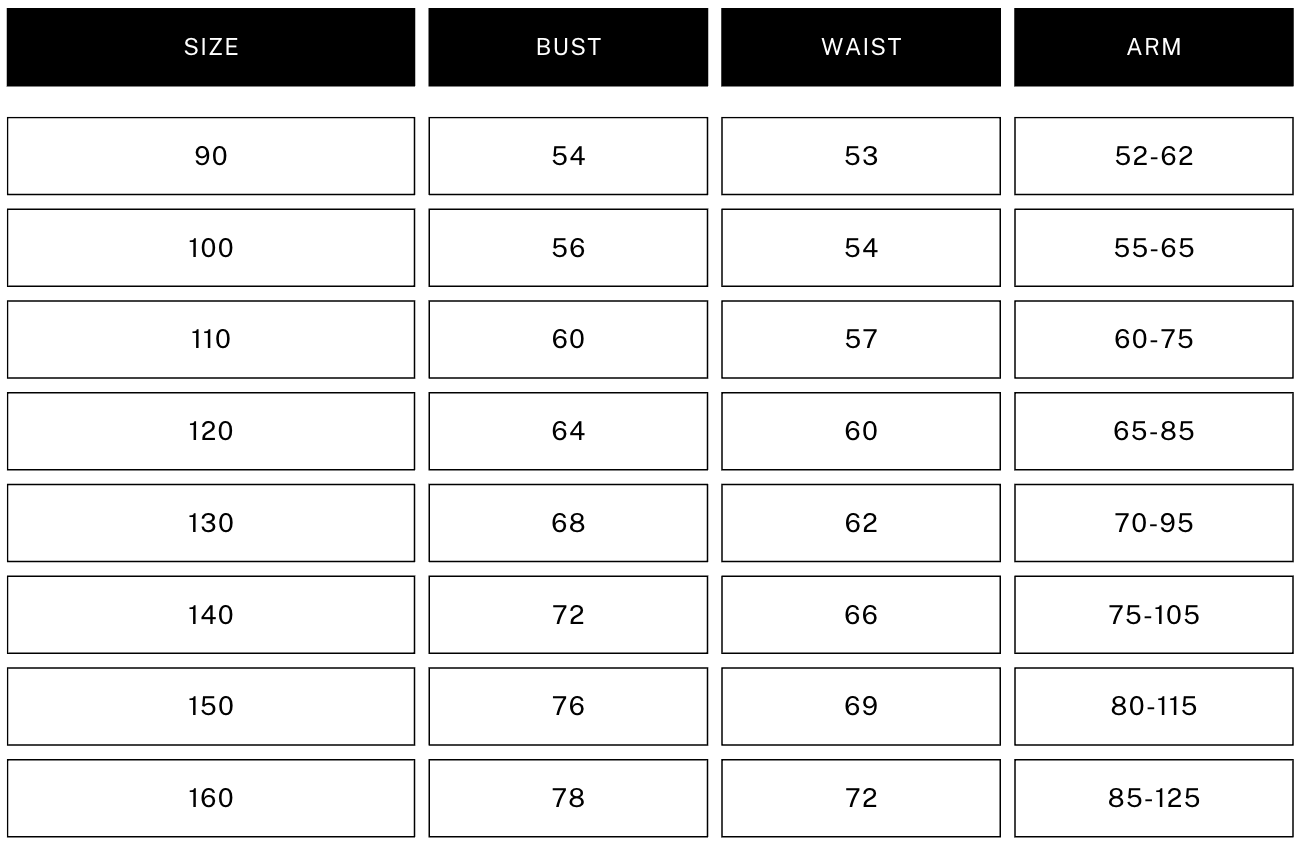This screenshot has width=1300, height=846.
Task: Select the size 100 cell
Action: (211, 248)
